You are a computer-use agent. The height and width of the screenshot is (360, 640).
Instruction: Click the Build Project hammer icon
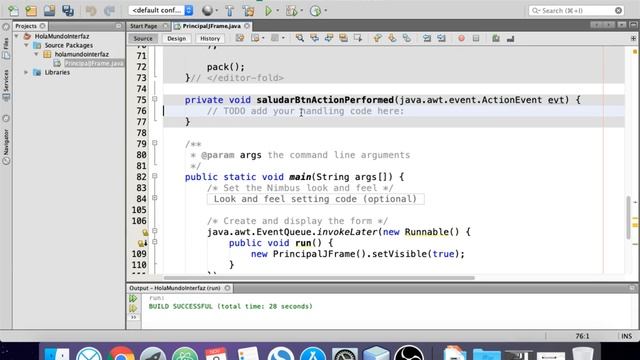230,11
